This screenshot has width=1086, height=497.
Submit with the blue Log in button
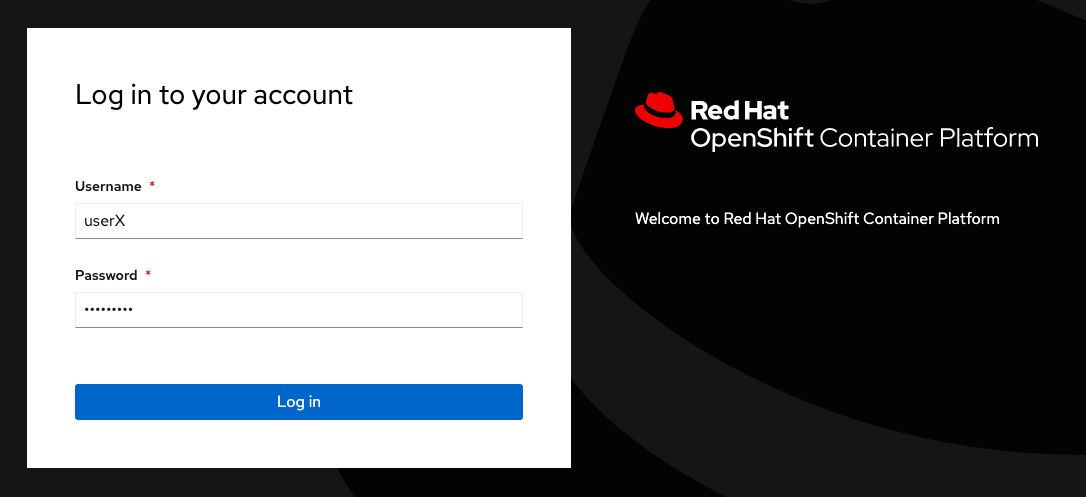pyautogui.click(x=299, y=401)
